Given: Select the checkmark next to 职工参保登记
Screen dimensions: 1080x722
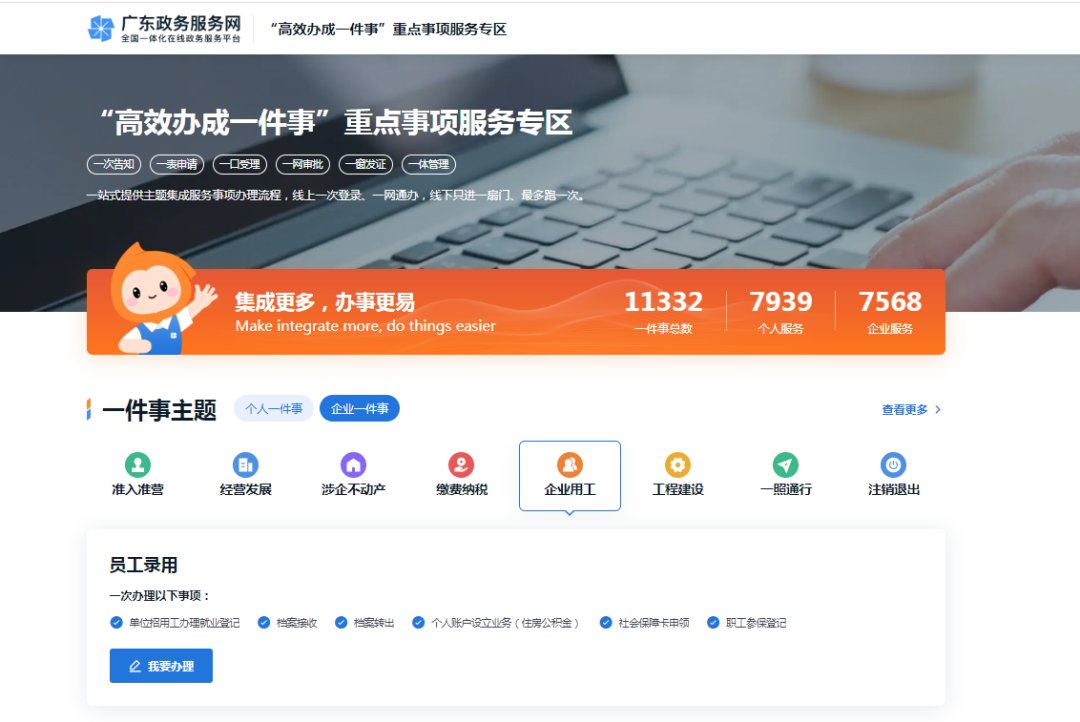Looking at the screenshot, I should click(713, 622).
